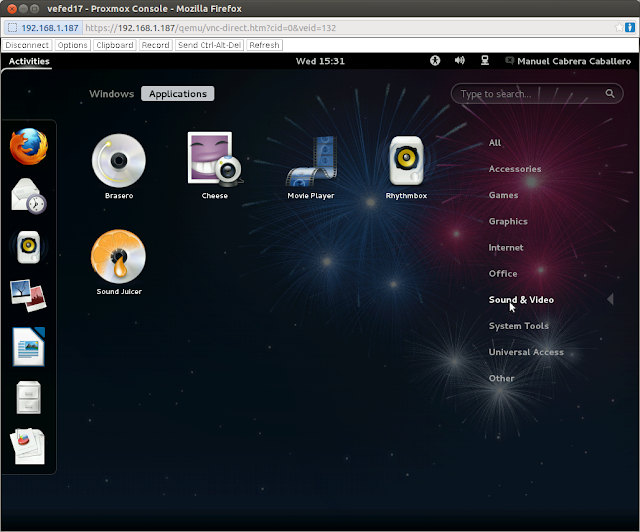
Task: Open Firefox from the dash
Action: tap(29, 146)
